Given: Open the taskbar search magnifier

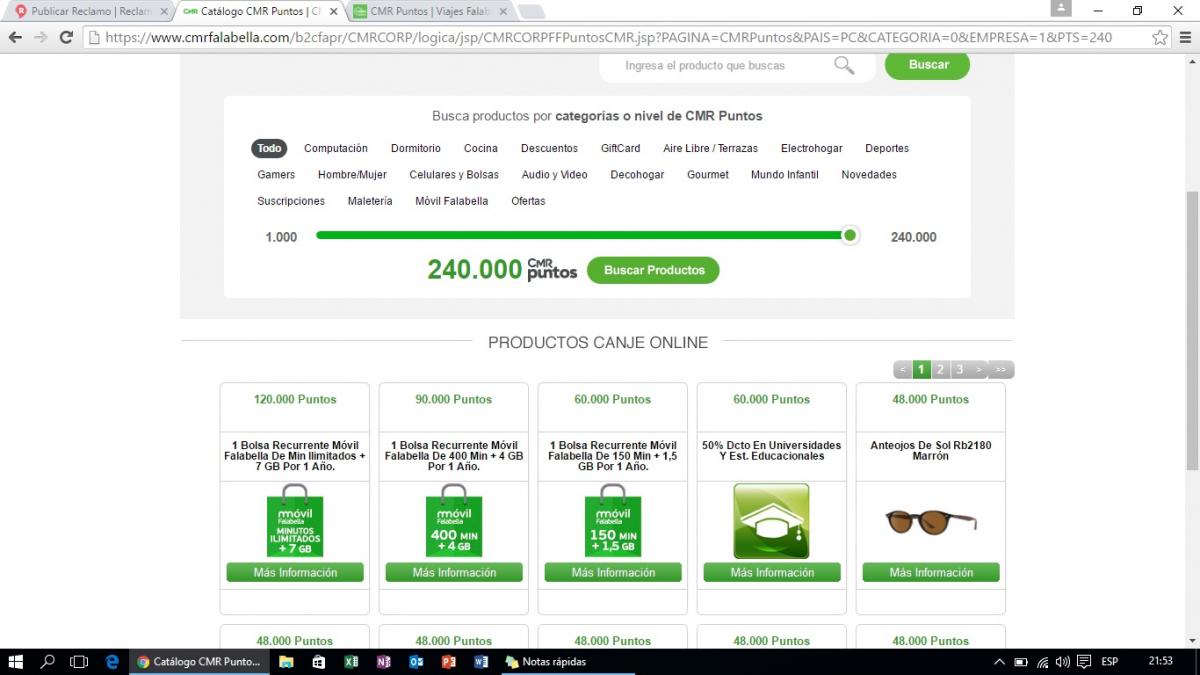Looking at the screenshot, I should pos(47,661).
